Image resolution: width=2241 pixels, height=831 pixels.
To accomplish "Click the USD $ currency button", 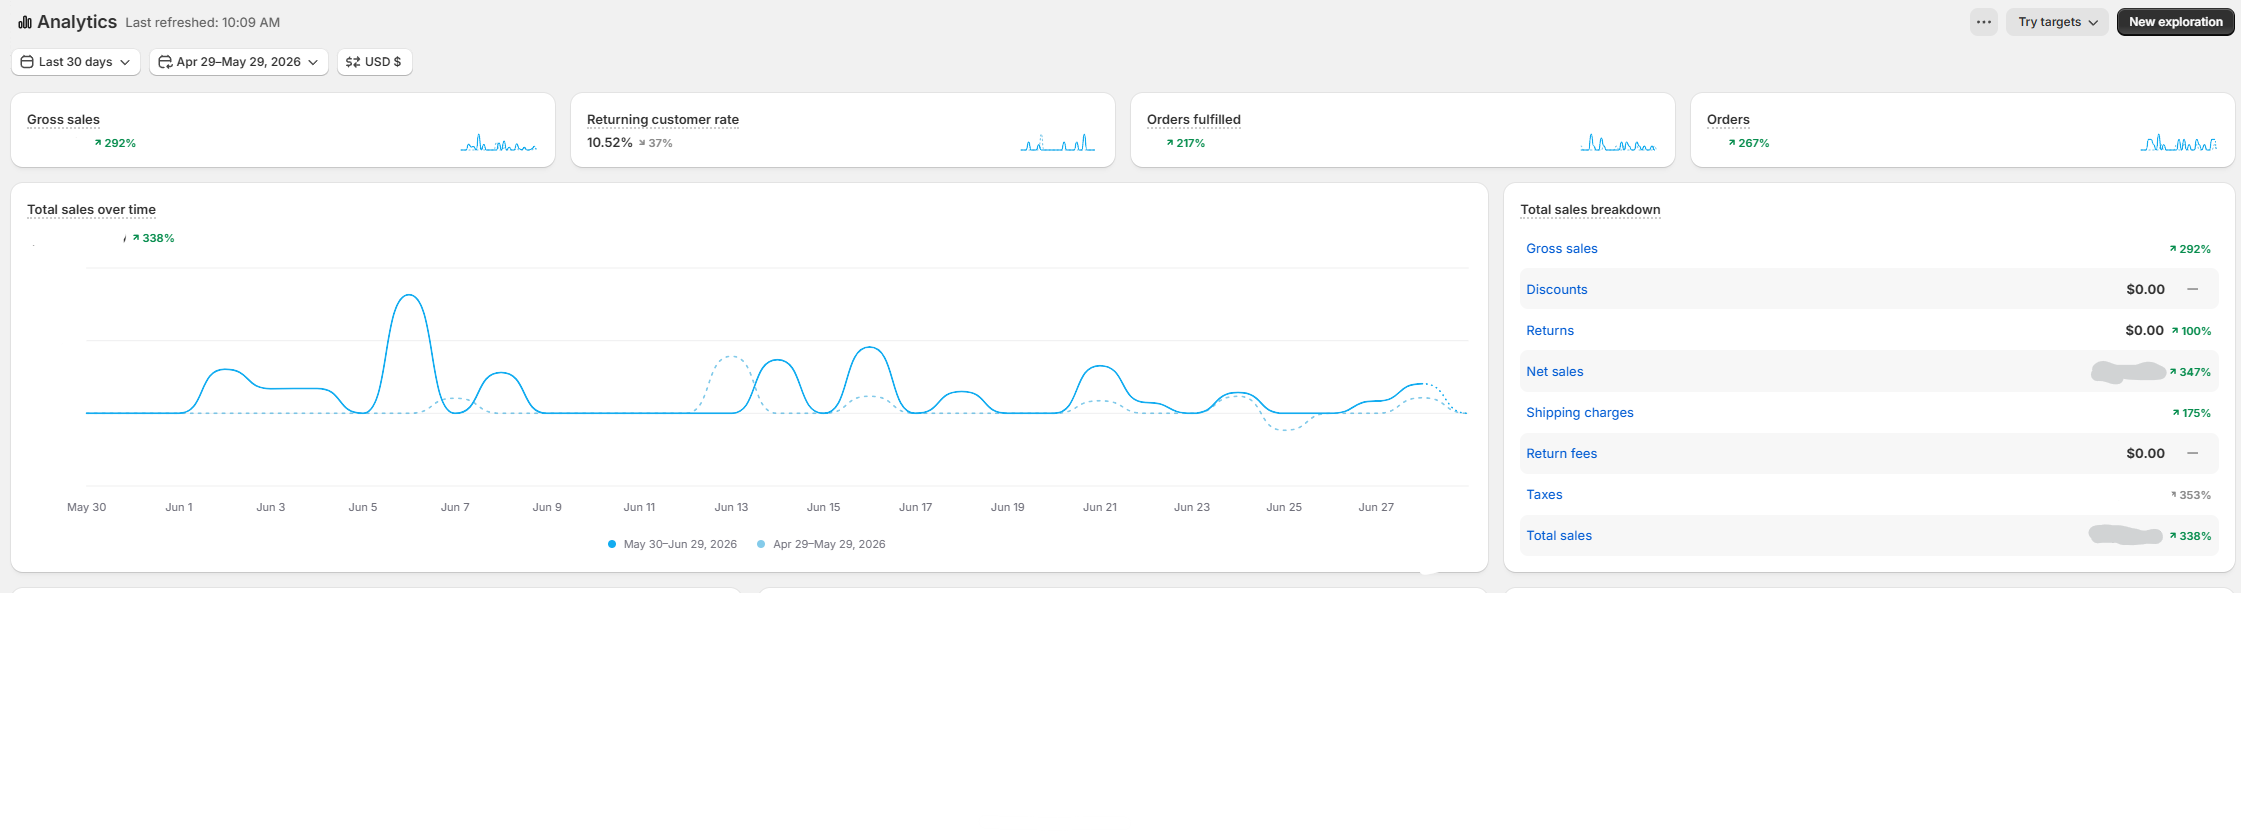I will pos(375,62).
